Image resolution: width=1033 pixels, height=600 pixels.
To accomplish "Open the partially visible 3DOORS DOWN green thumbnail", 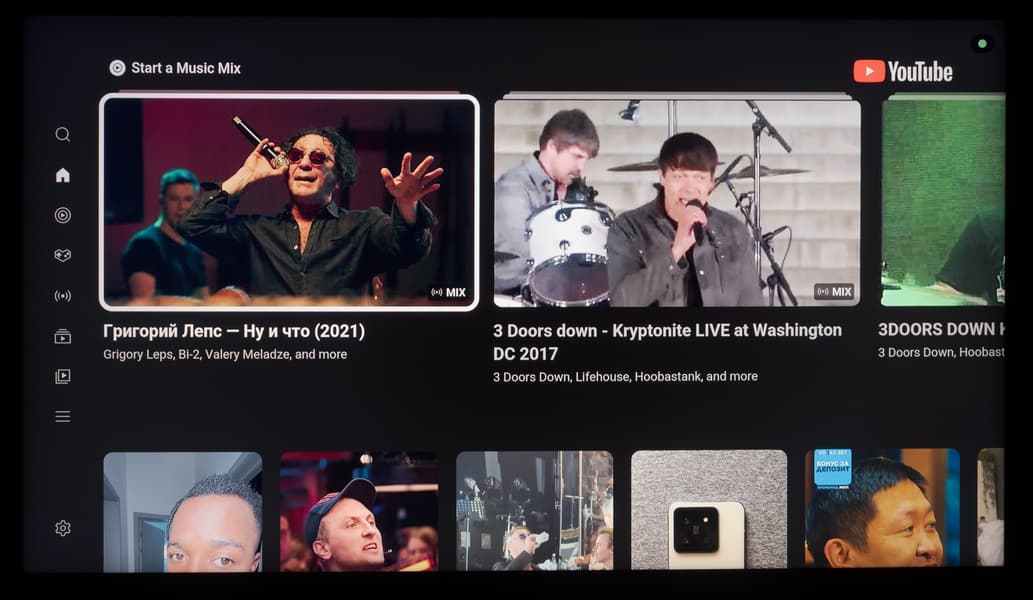I will pyautogui.click(x=943, y=202).
